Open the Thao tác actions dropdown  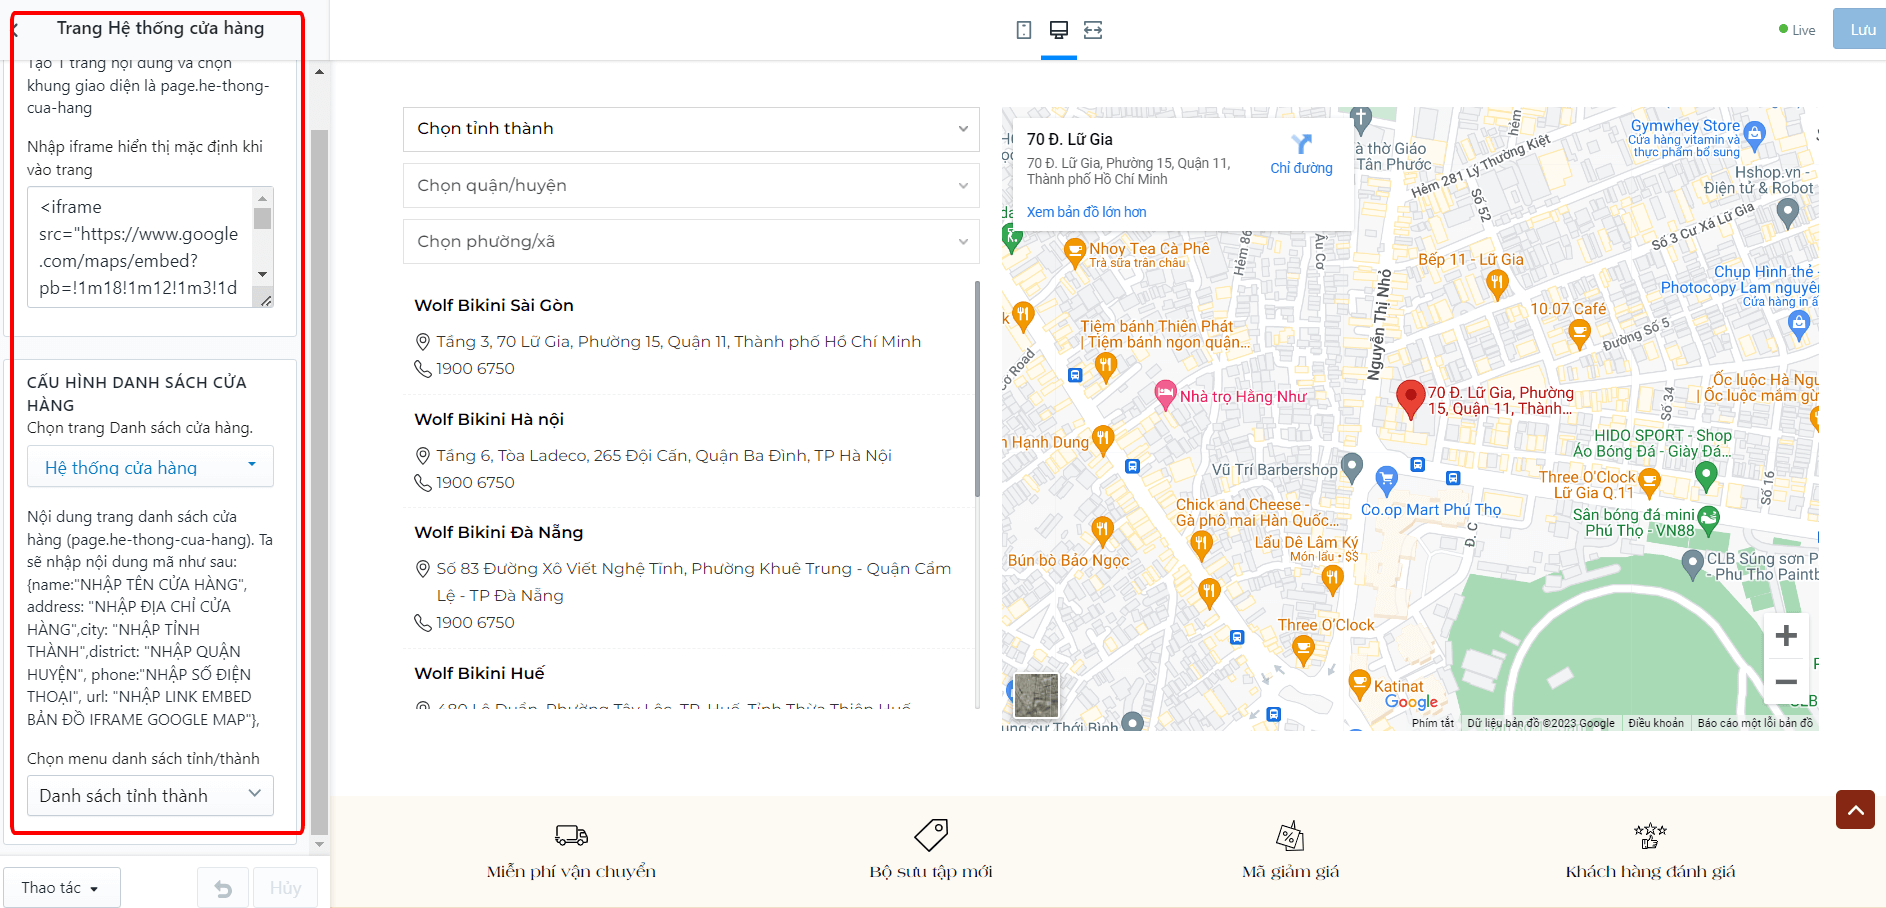click(x=61, y=888)
